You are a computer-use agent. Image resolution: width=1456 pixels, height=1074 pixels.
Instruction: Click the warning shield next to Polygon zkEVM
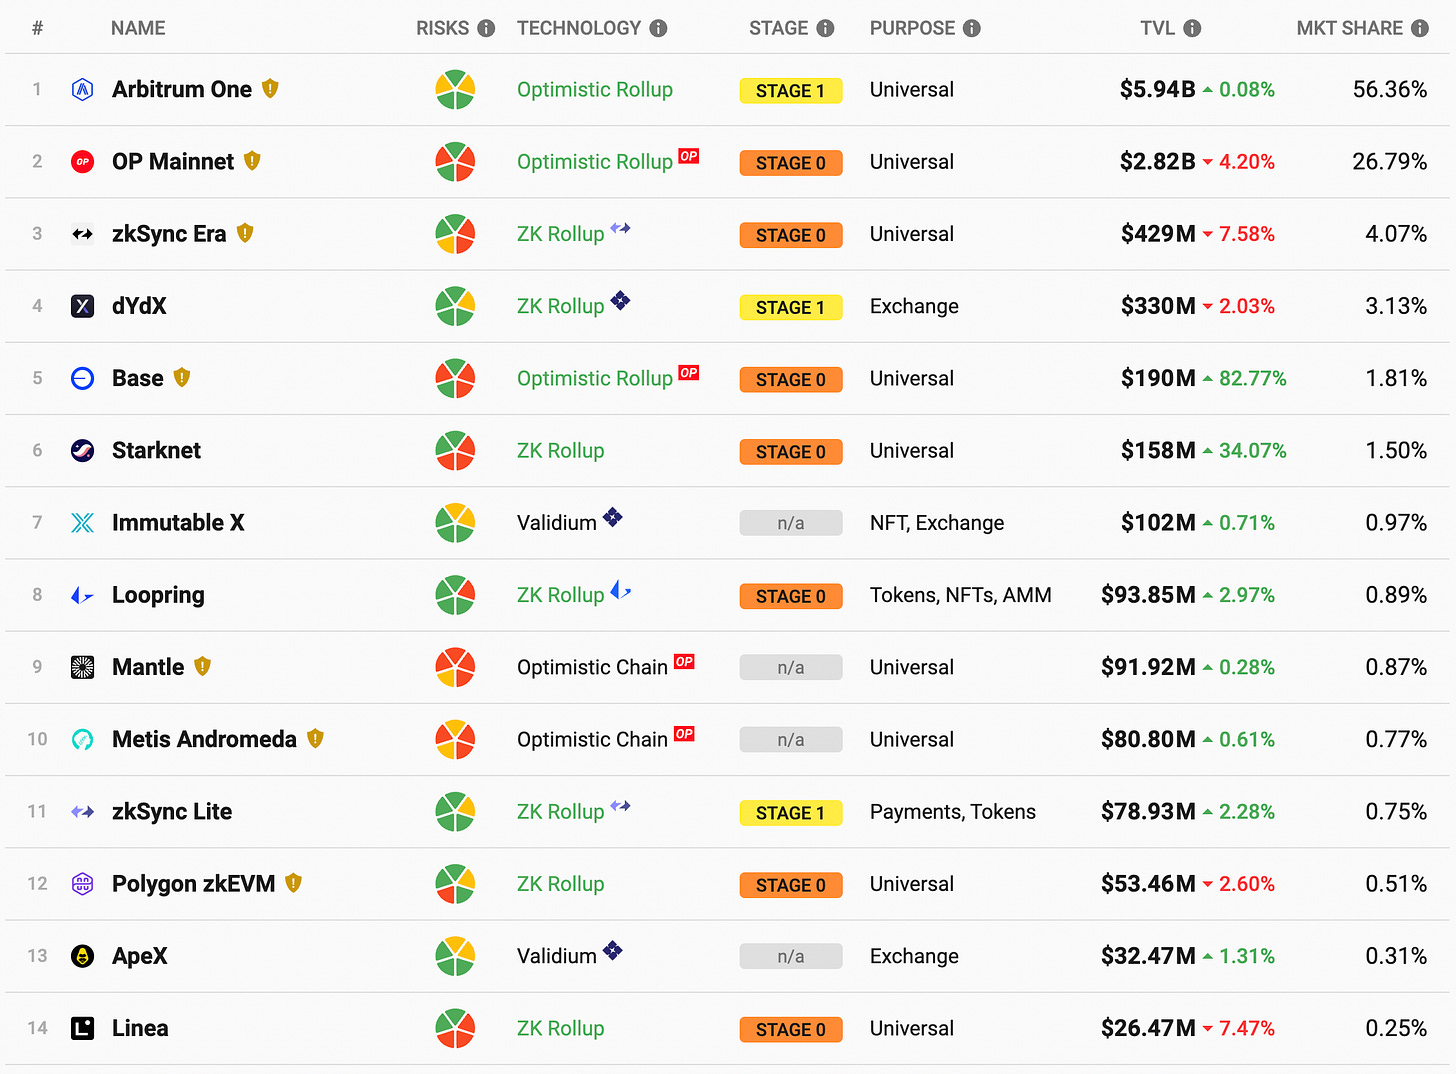click(293, 883)
